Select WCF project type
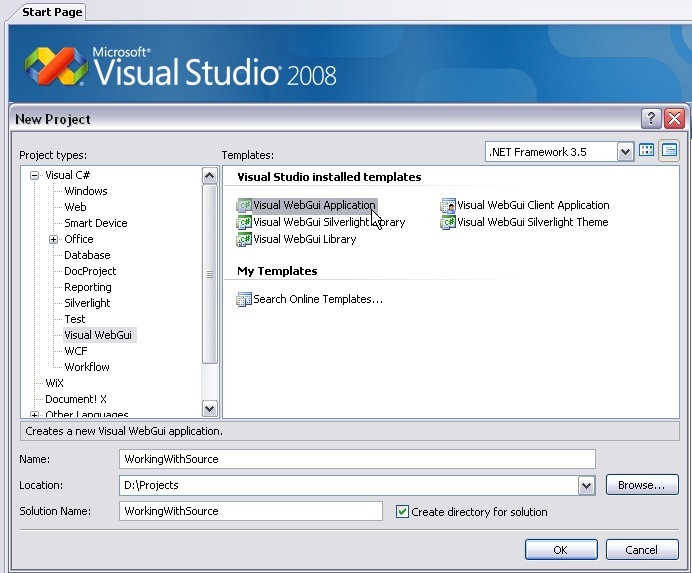 [75, 351]
